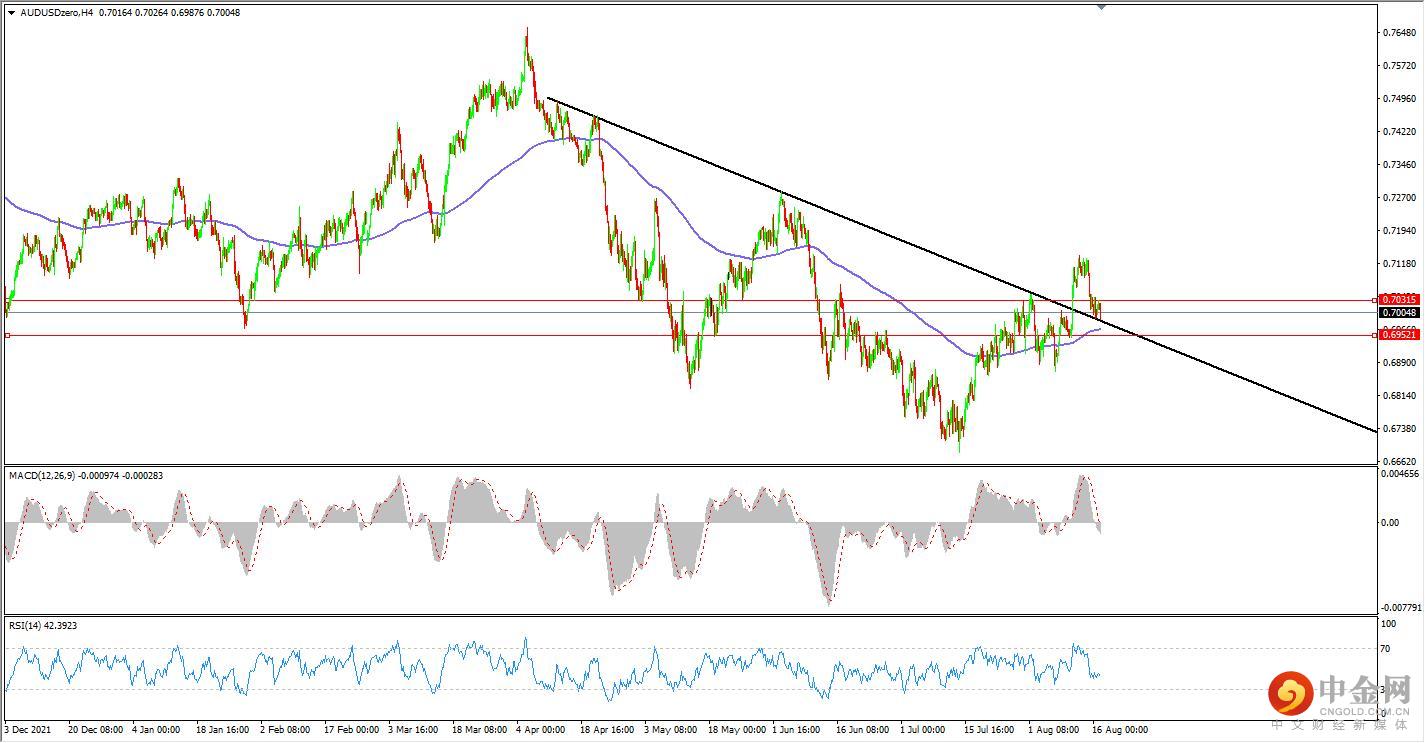Click the 20 Dec 08:00 time label
1425x743 pixels.
(x=95, y=729)
